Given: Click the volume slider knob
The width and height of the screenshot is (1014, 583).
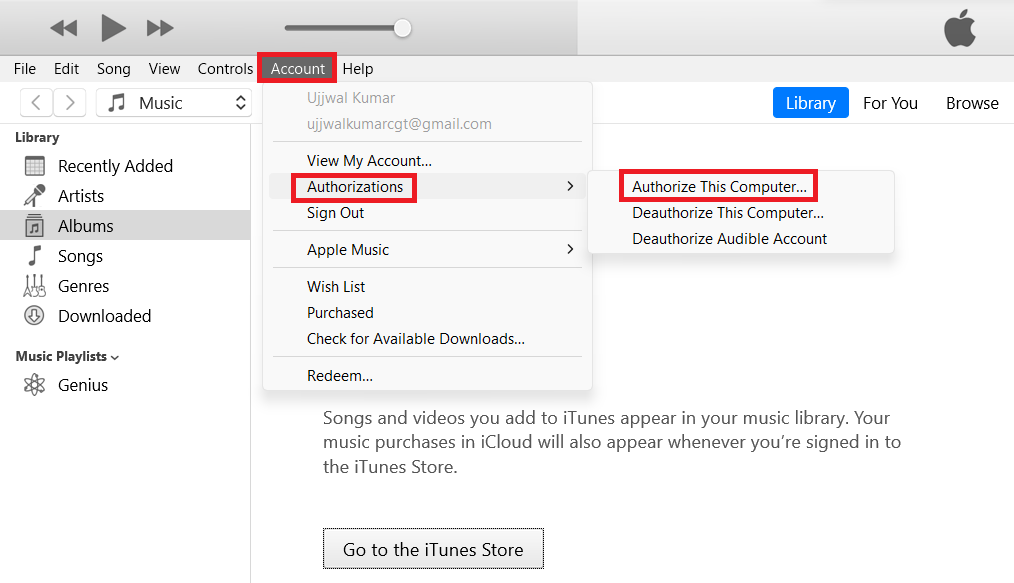Looking at the screenshot, I should [402, 28].
